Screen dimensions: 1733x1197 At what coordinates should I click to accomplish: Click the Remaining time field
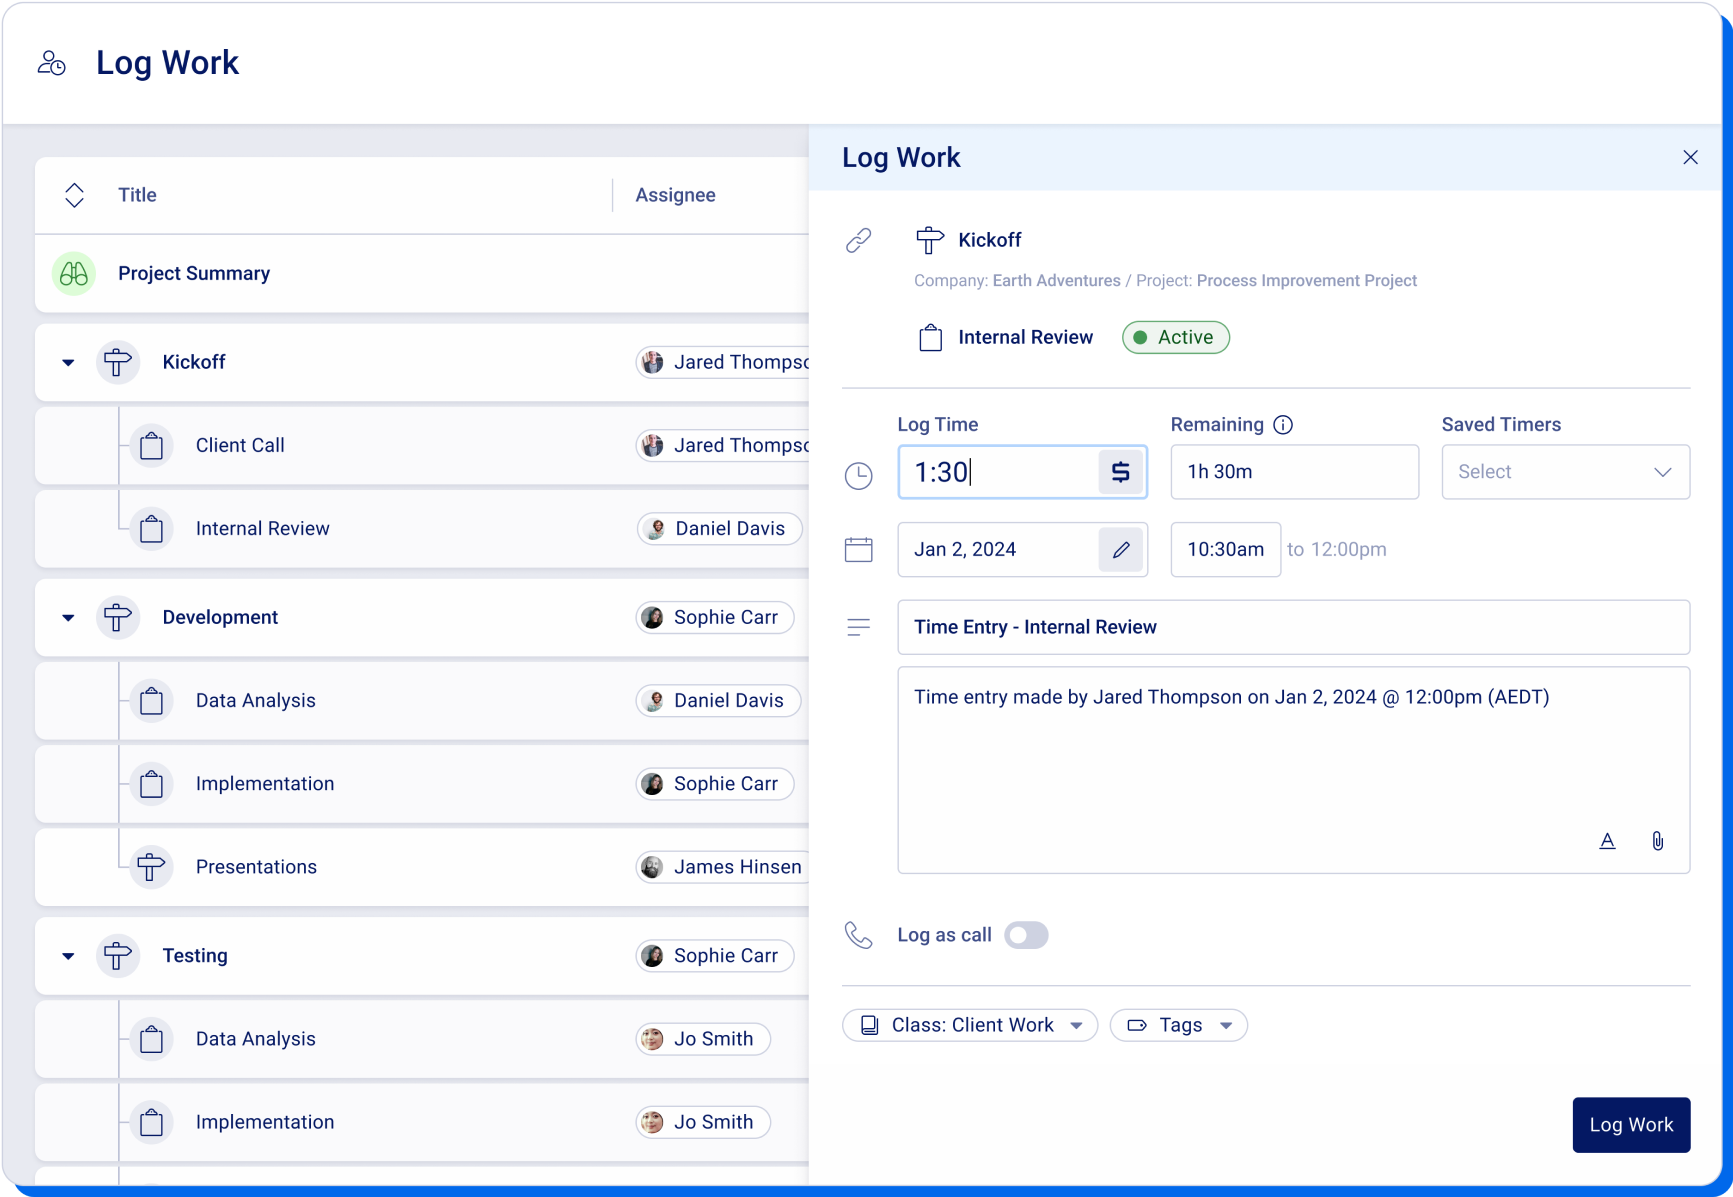click(1295, 472)
